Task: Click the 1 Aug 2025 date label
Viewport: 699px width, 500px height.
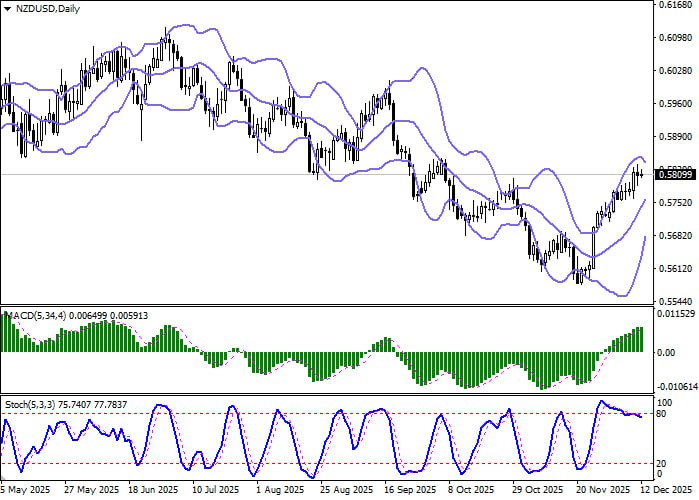Action: tap(280, 491)
